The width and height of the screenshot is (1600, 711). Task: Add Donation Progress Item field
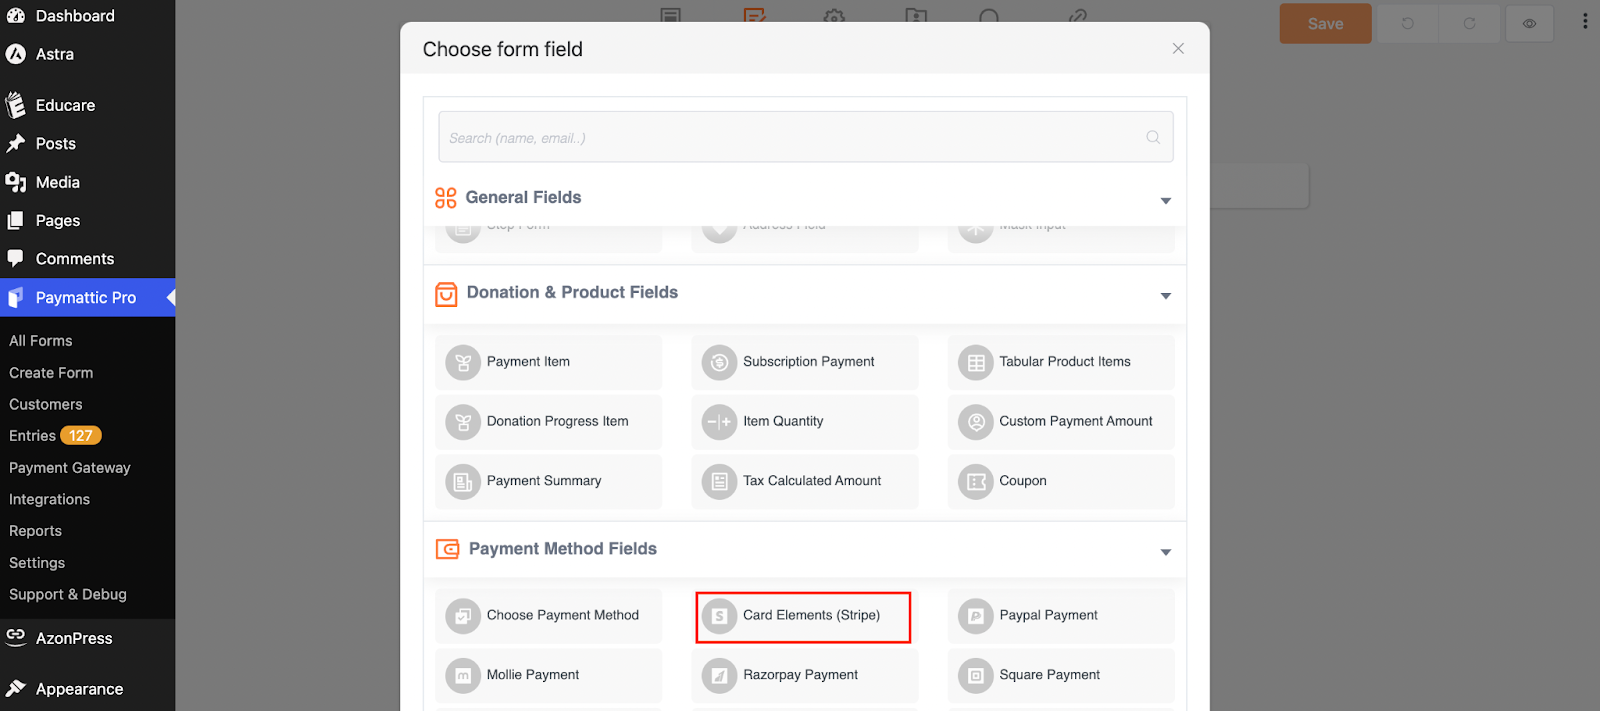(548, 422)
